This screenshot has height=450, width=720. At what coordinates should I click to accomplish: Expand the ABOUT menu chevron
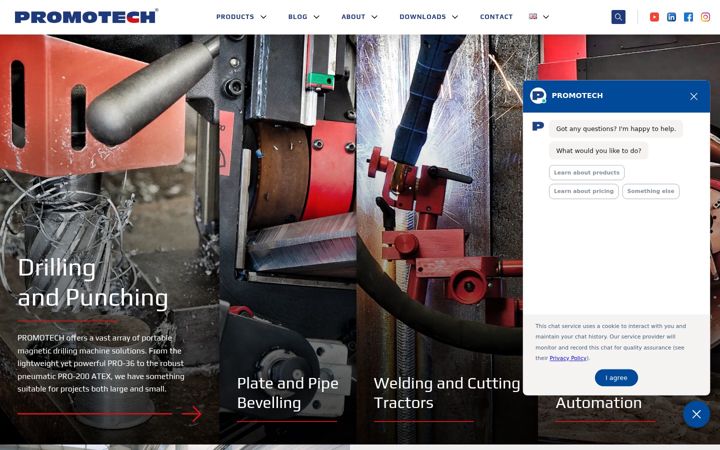point(374,17)
